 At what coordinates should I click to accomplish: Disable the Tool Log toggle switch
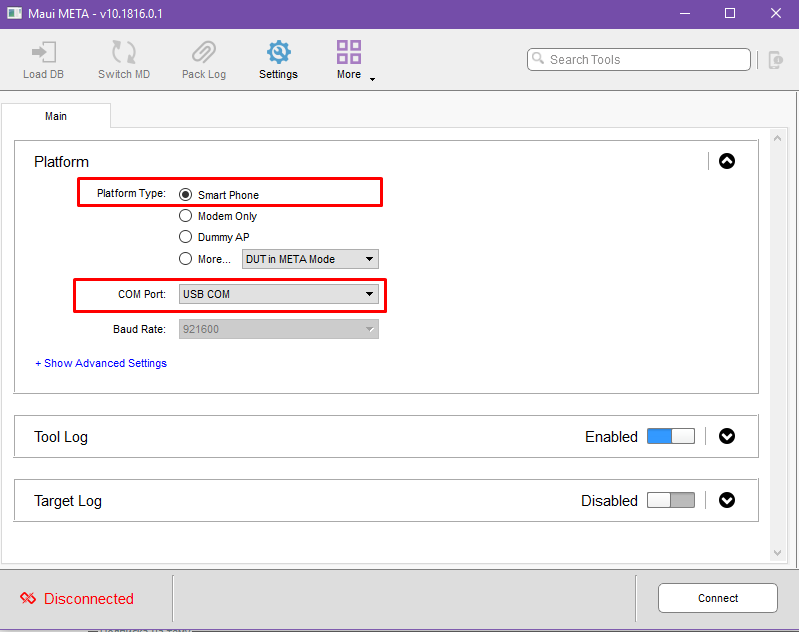(670, 436)
